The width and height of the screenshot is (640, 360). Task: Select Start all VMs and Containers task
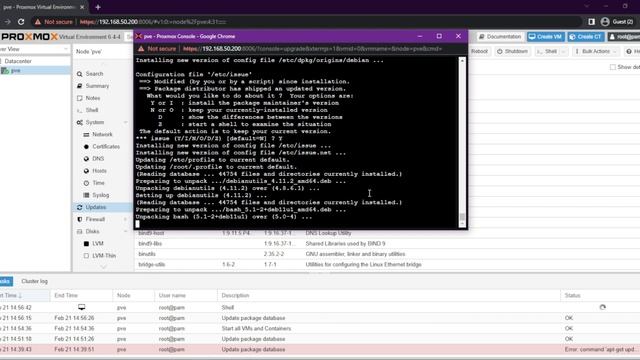coord(320,328)
